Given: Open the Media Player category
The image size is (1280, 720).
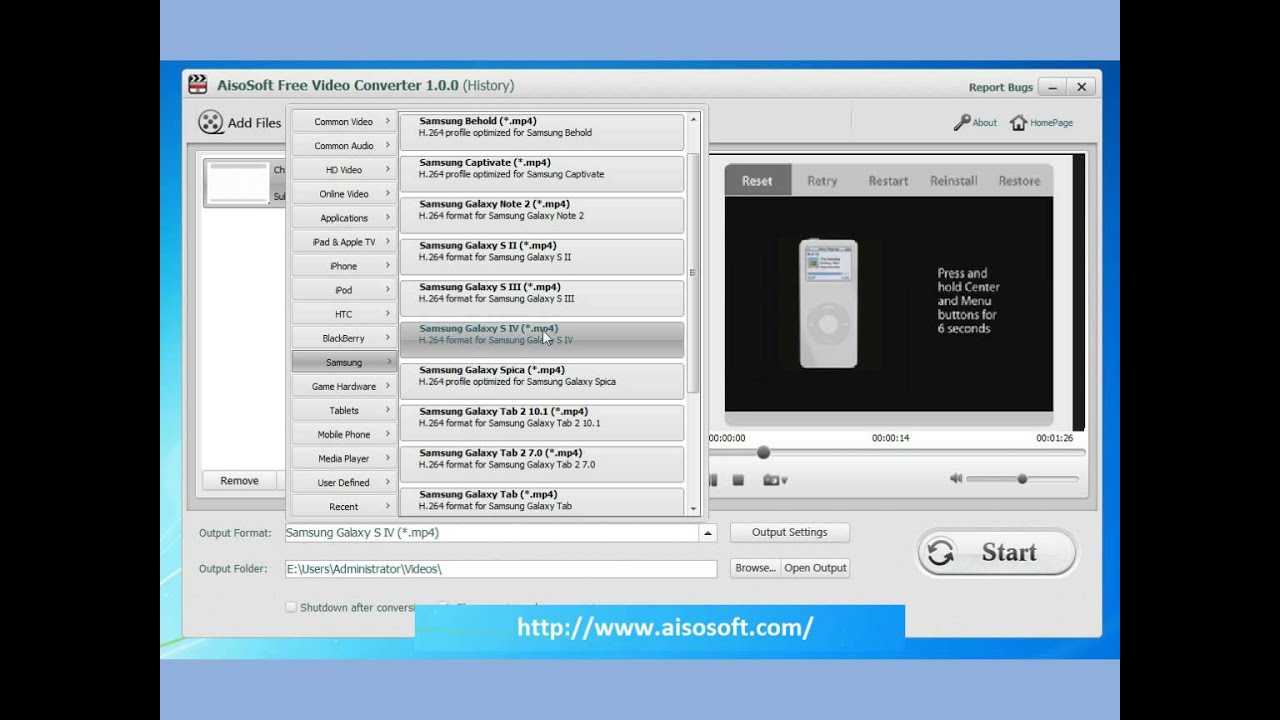Looking at the screenshot, I should pos(344,458).
